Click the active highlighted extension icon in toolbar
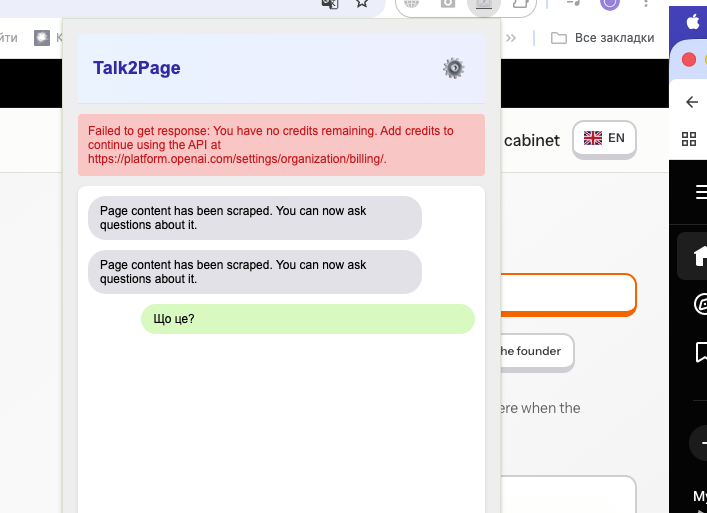707x513 pixels. tap(484, 4)
